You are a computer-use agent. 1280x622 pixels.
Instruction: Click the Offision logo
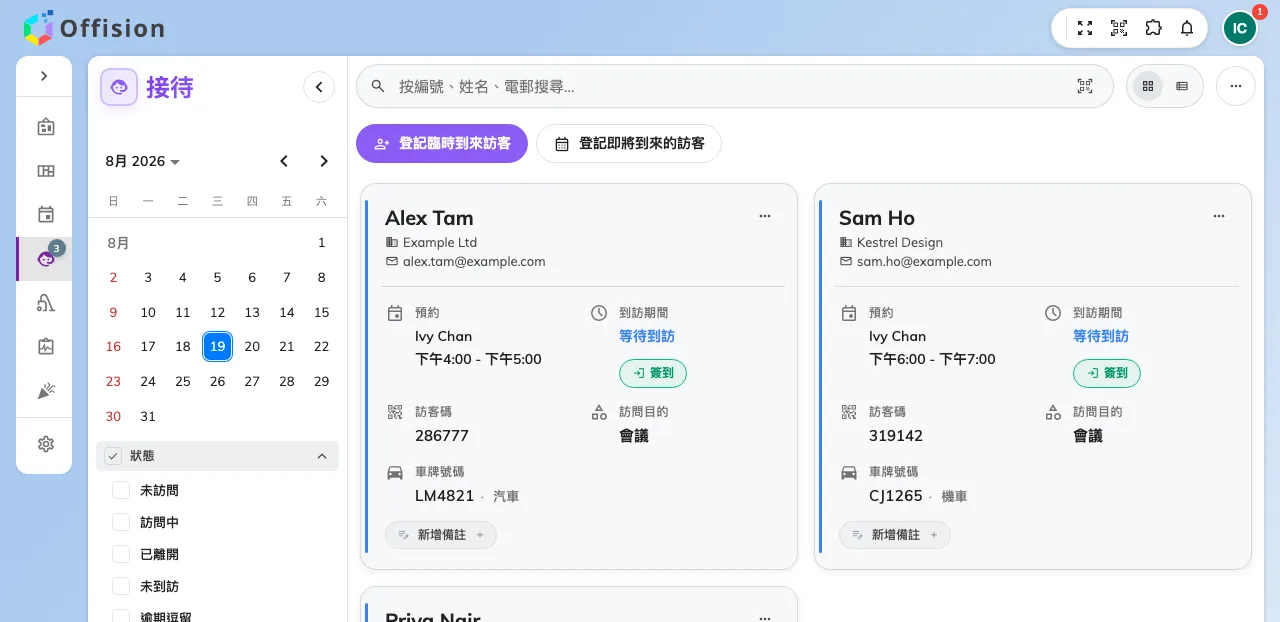94,28
